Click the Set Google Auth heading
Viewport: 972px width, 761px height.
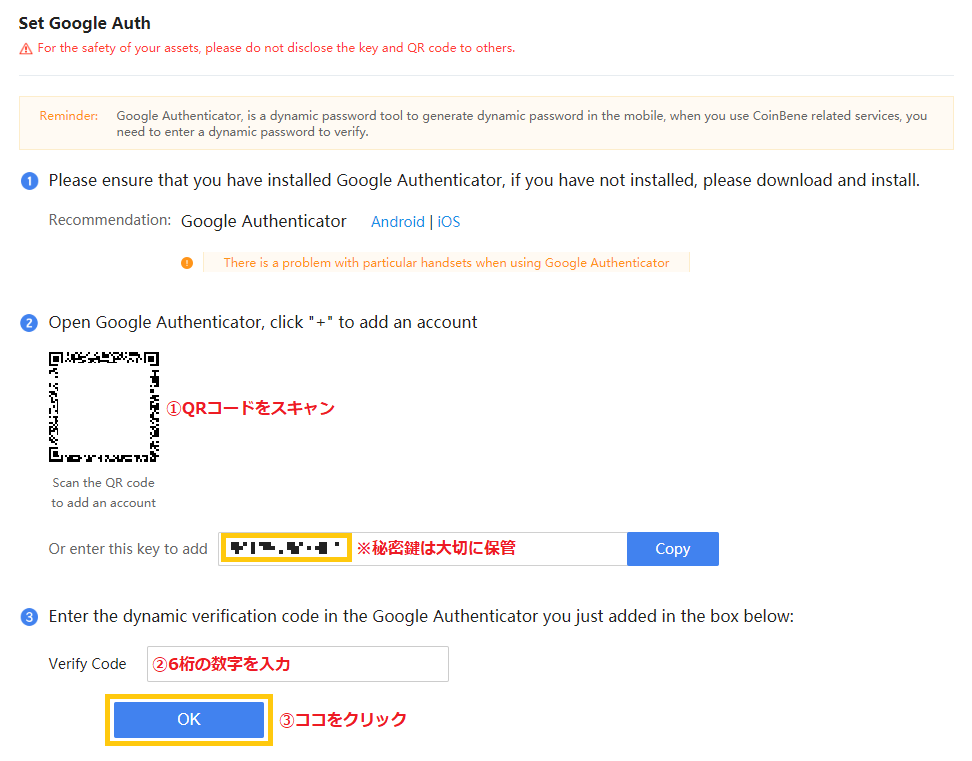click(84, 23)
